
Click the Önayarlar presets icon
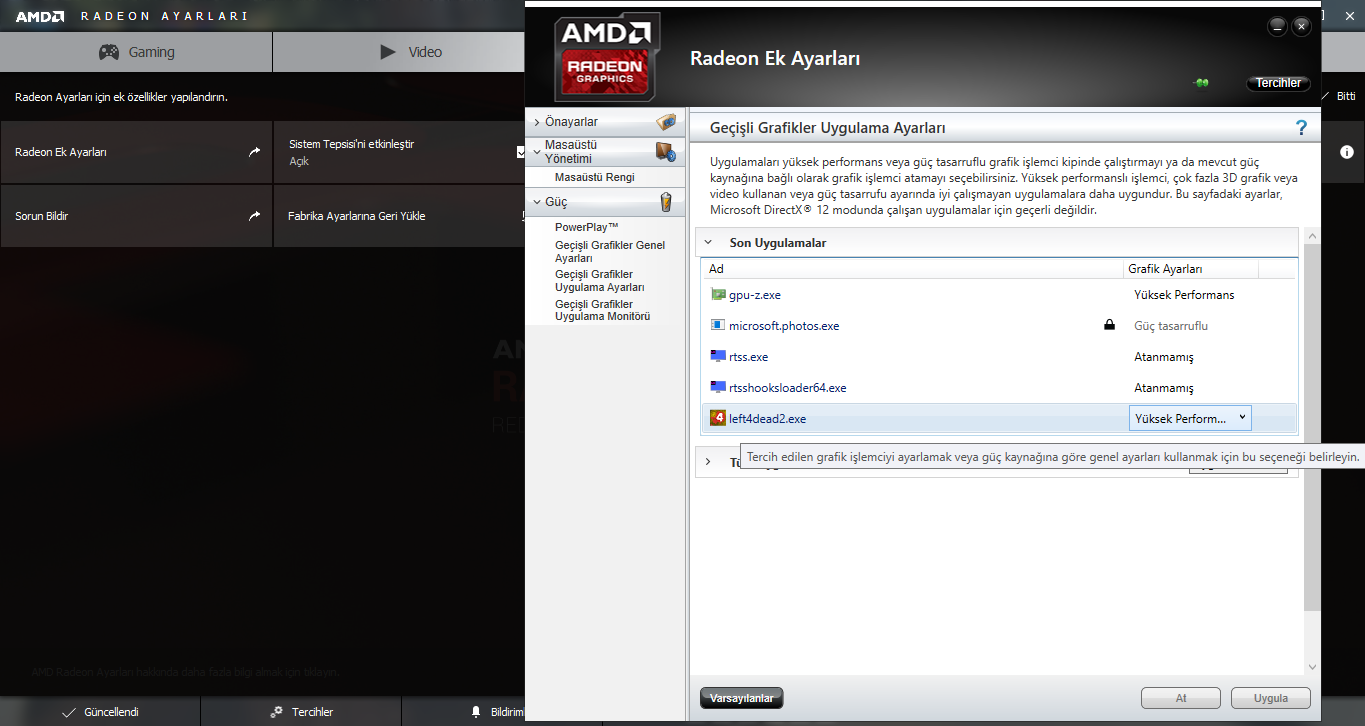click(x=666, y=122)
